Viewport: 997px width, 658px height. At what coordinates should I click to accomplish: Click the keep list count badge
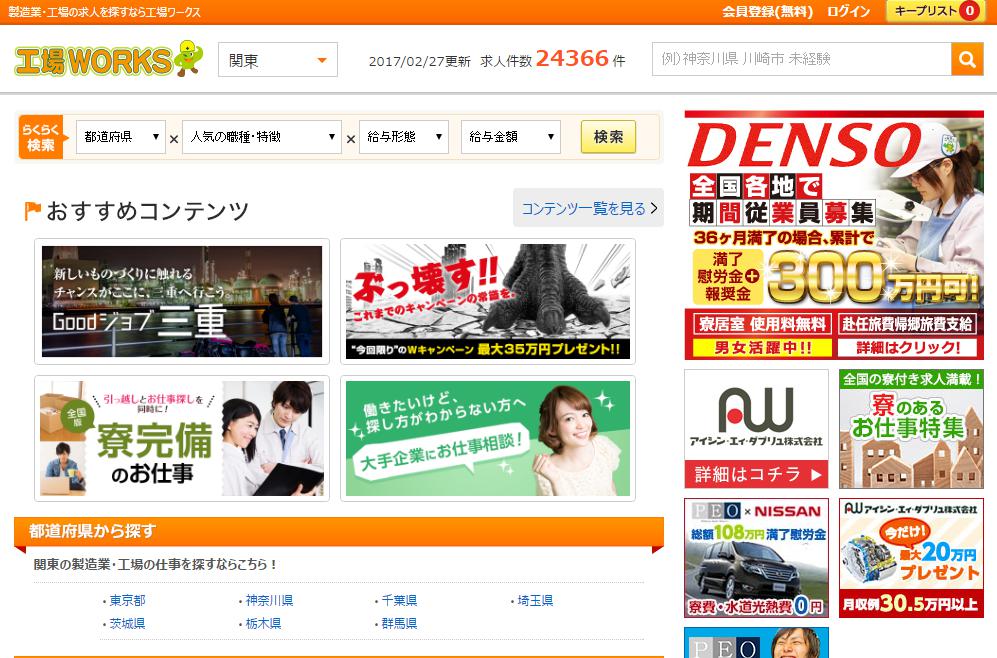tap(970, 10)
